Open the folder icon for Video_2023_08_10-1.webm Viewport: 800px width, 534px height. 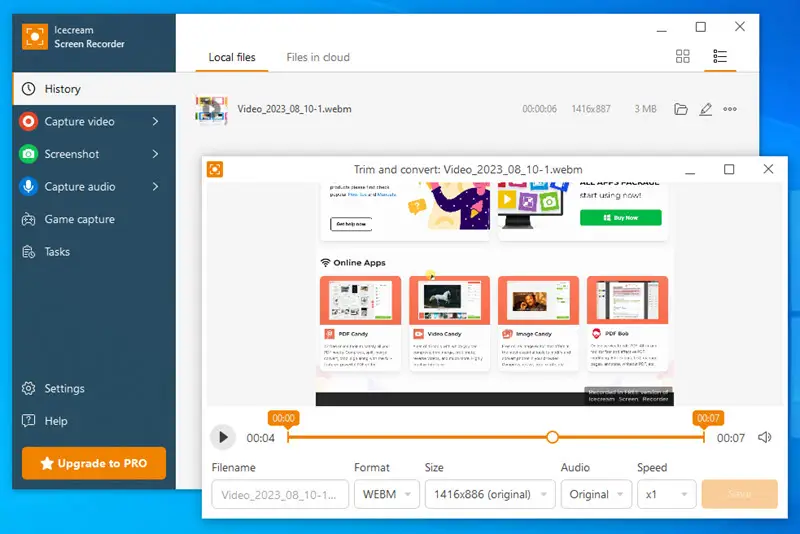coord(681,109)
